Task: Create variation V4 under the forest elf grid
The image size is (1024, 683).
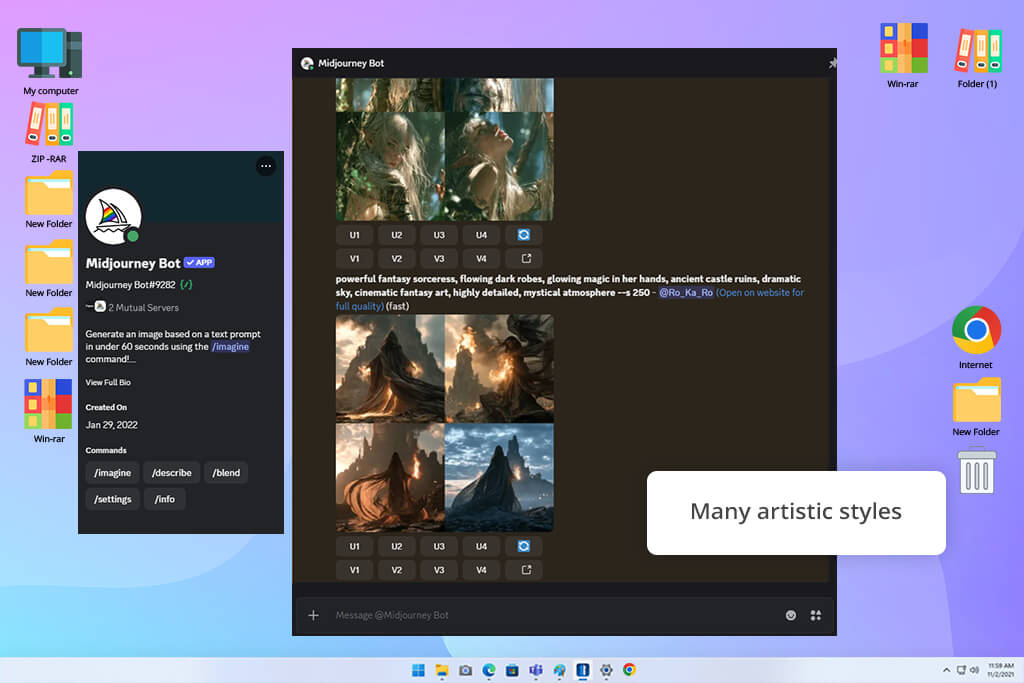Action: [481, 258]
